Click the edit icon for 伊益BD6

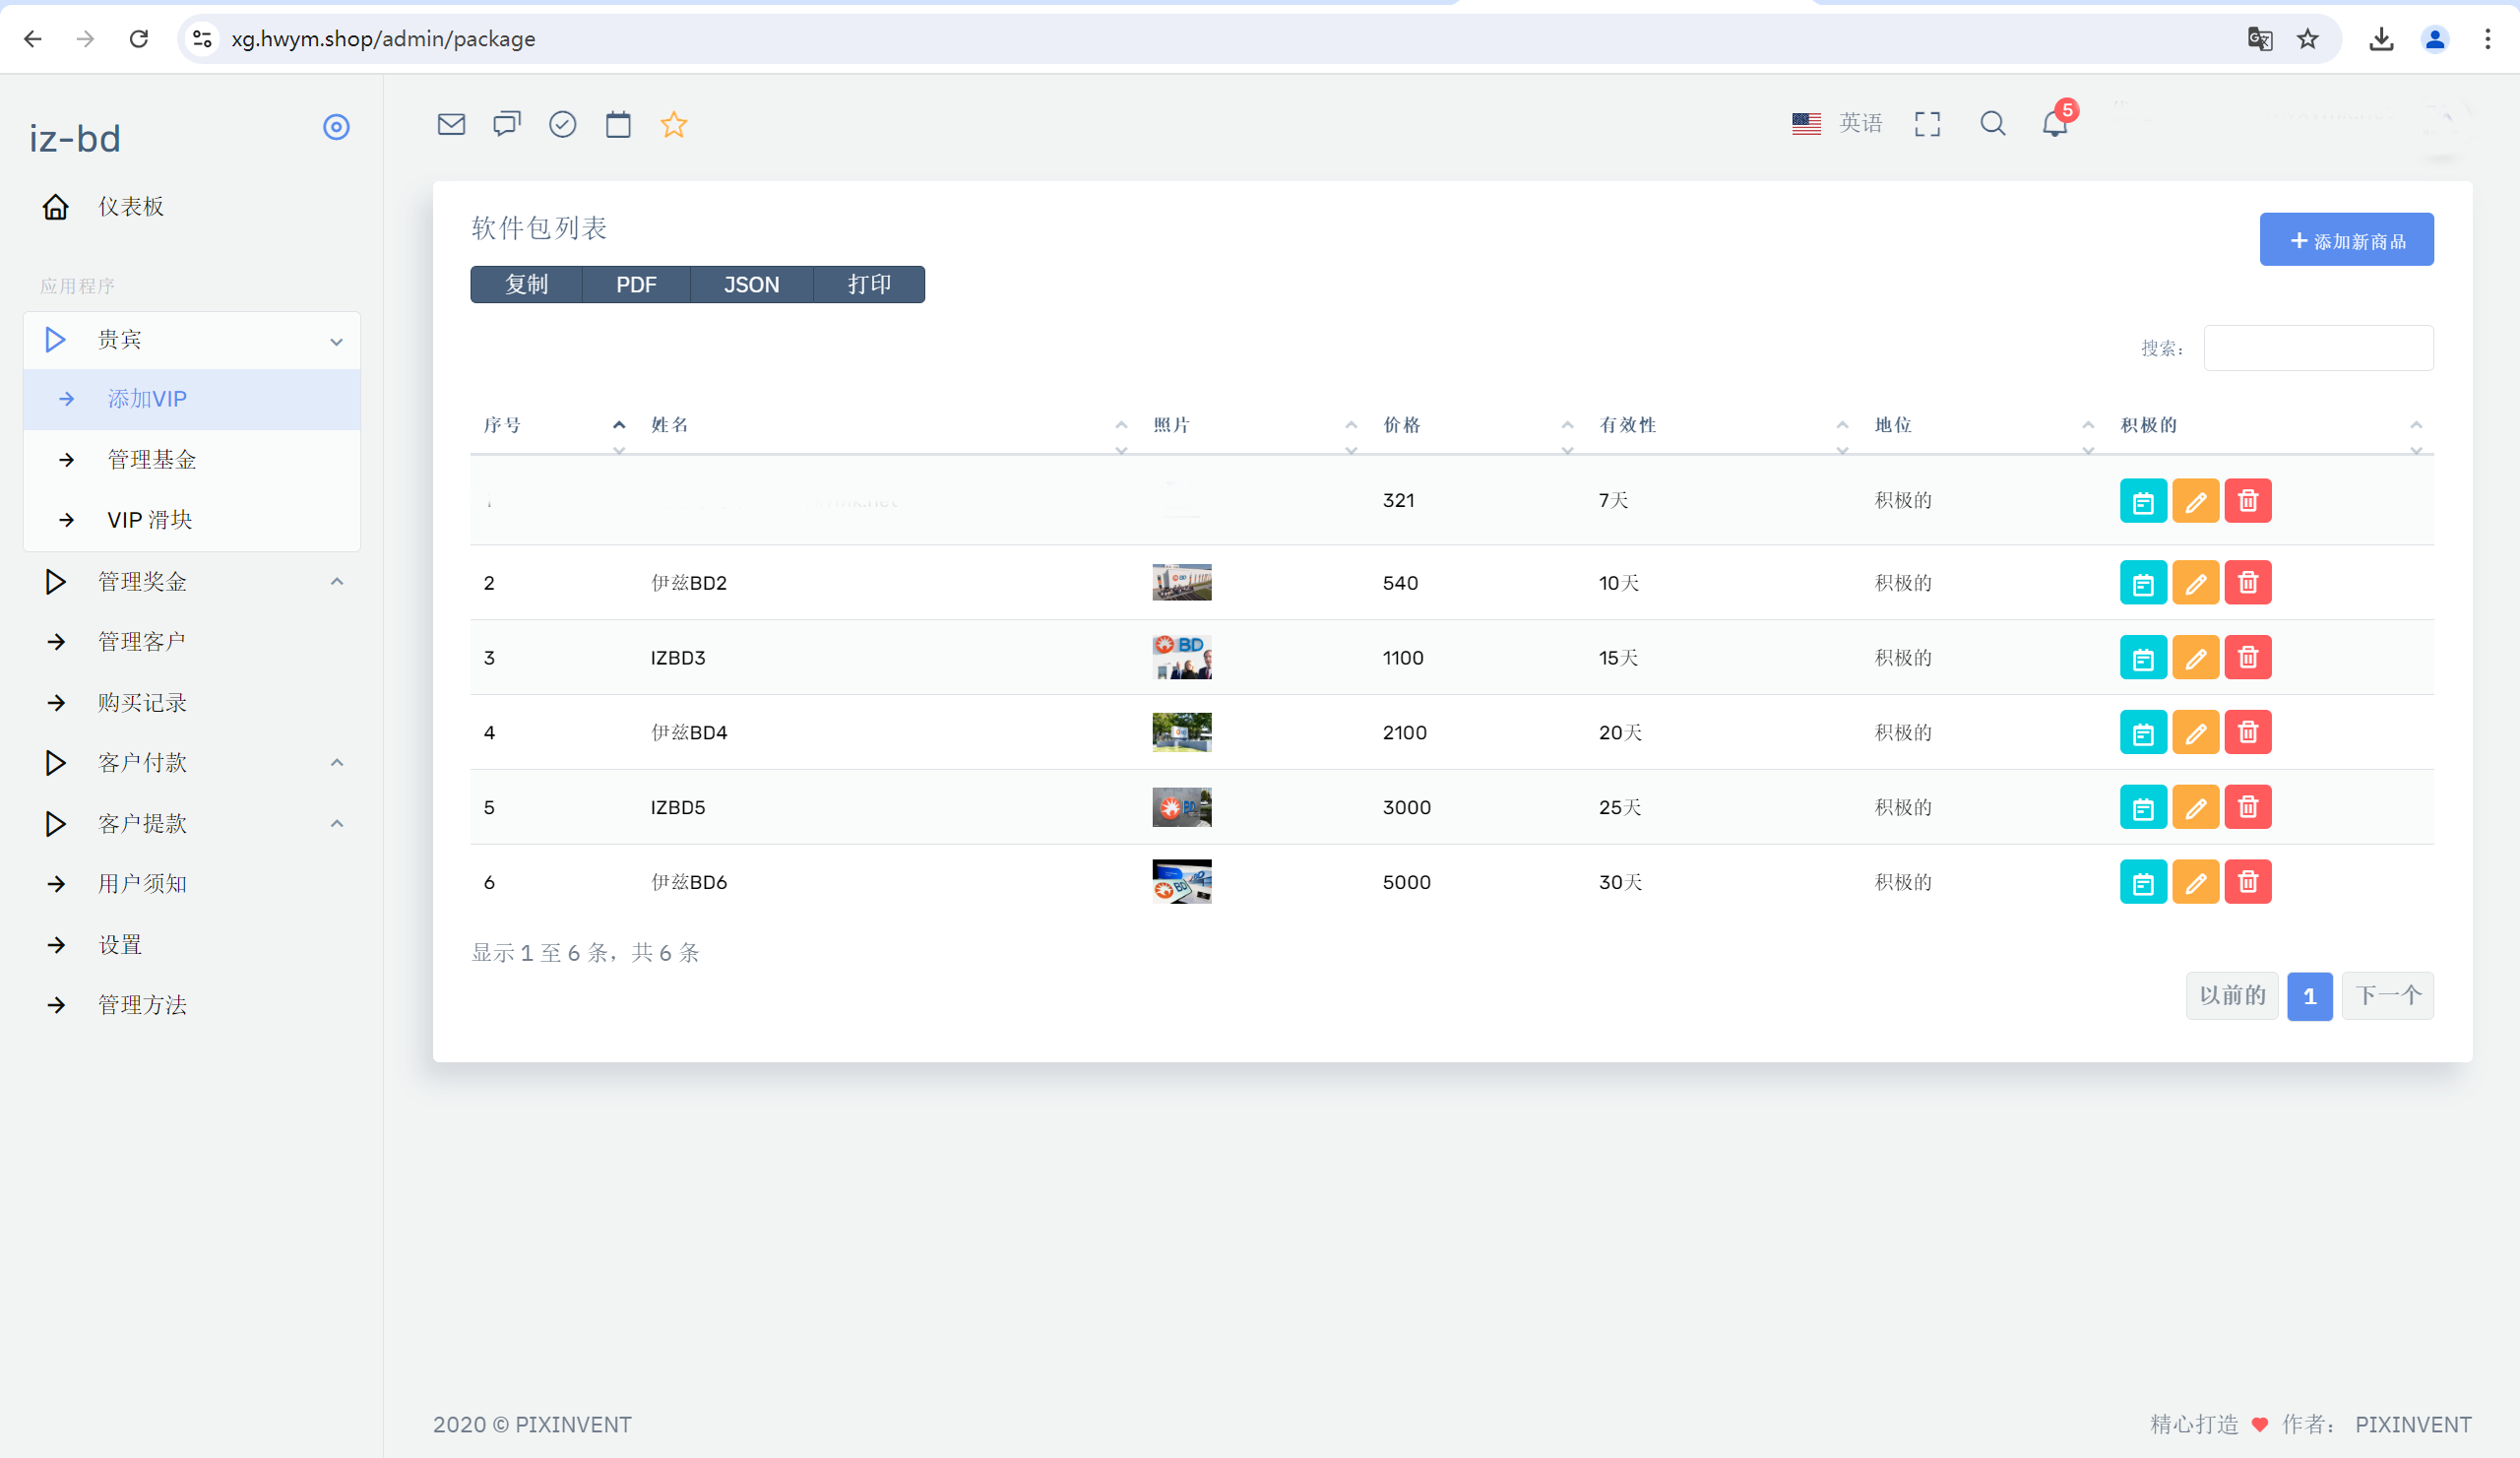pos(2195,882)
